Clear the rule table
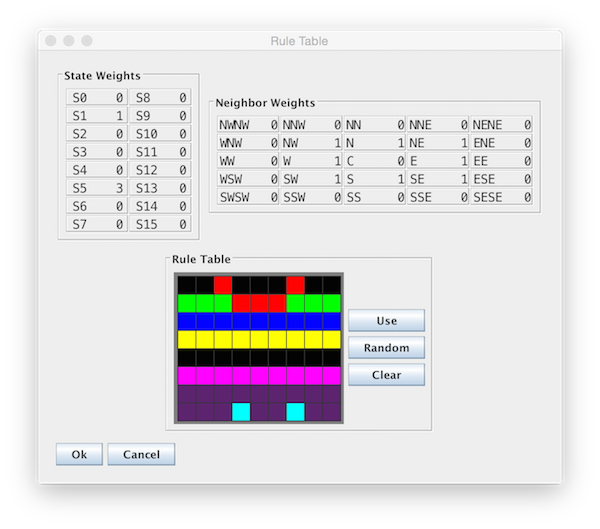The image size is (600, 529). 386,375
